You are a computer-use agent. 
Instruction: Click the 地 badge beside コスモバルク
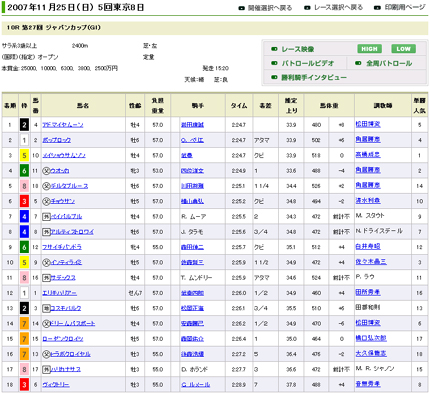[46, 308]
